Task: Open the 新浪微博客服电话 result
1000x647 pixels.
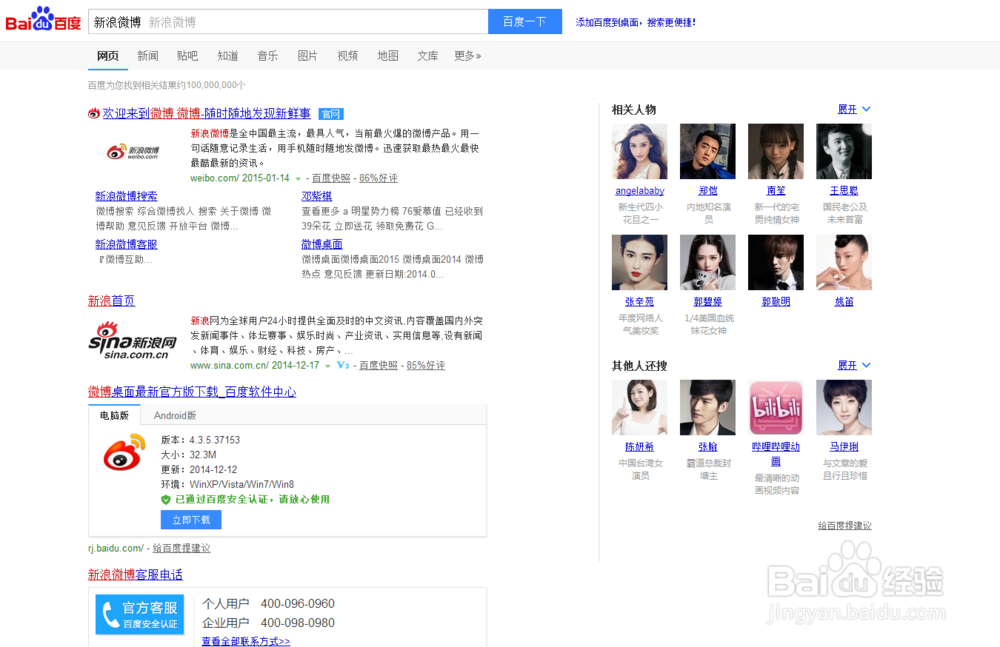Action: [x=135, y=575]
